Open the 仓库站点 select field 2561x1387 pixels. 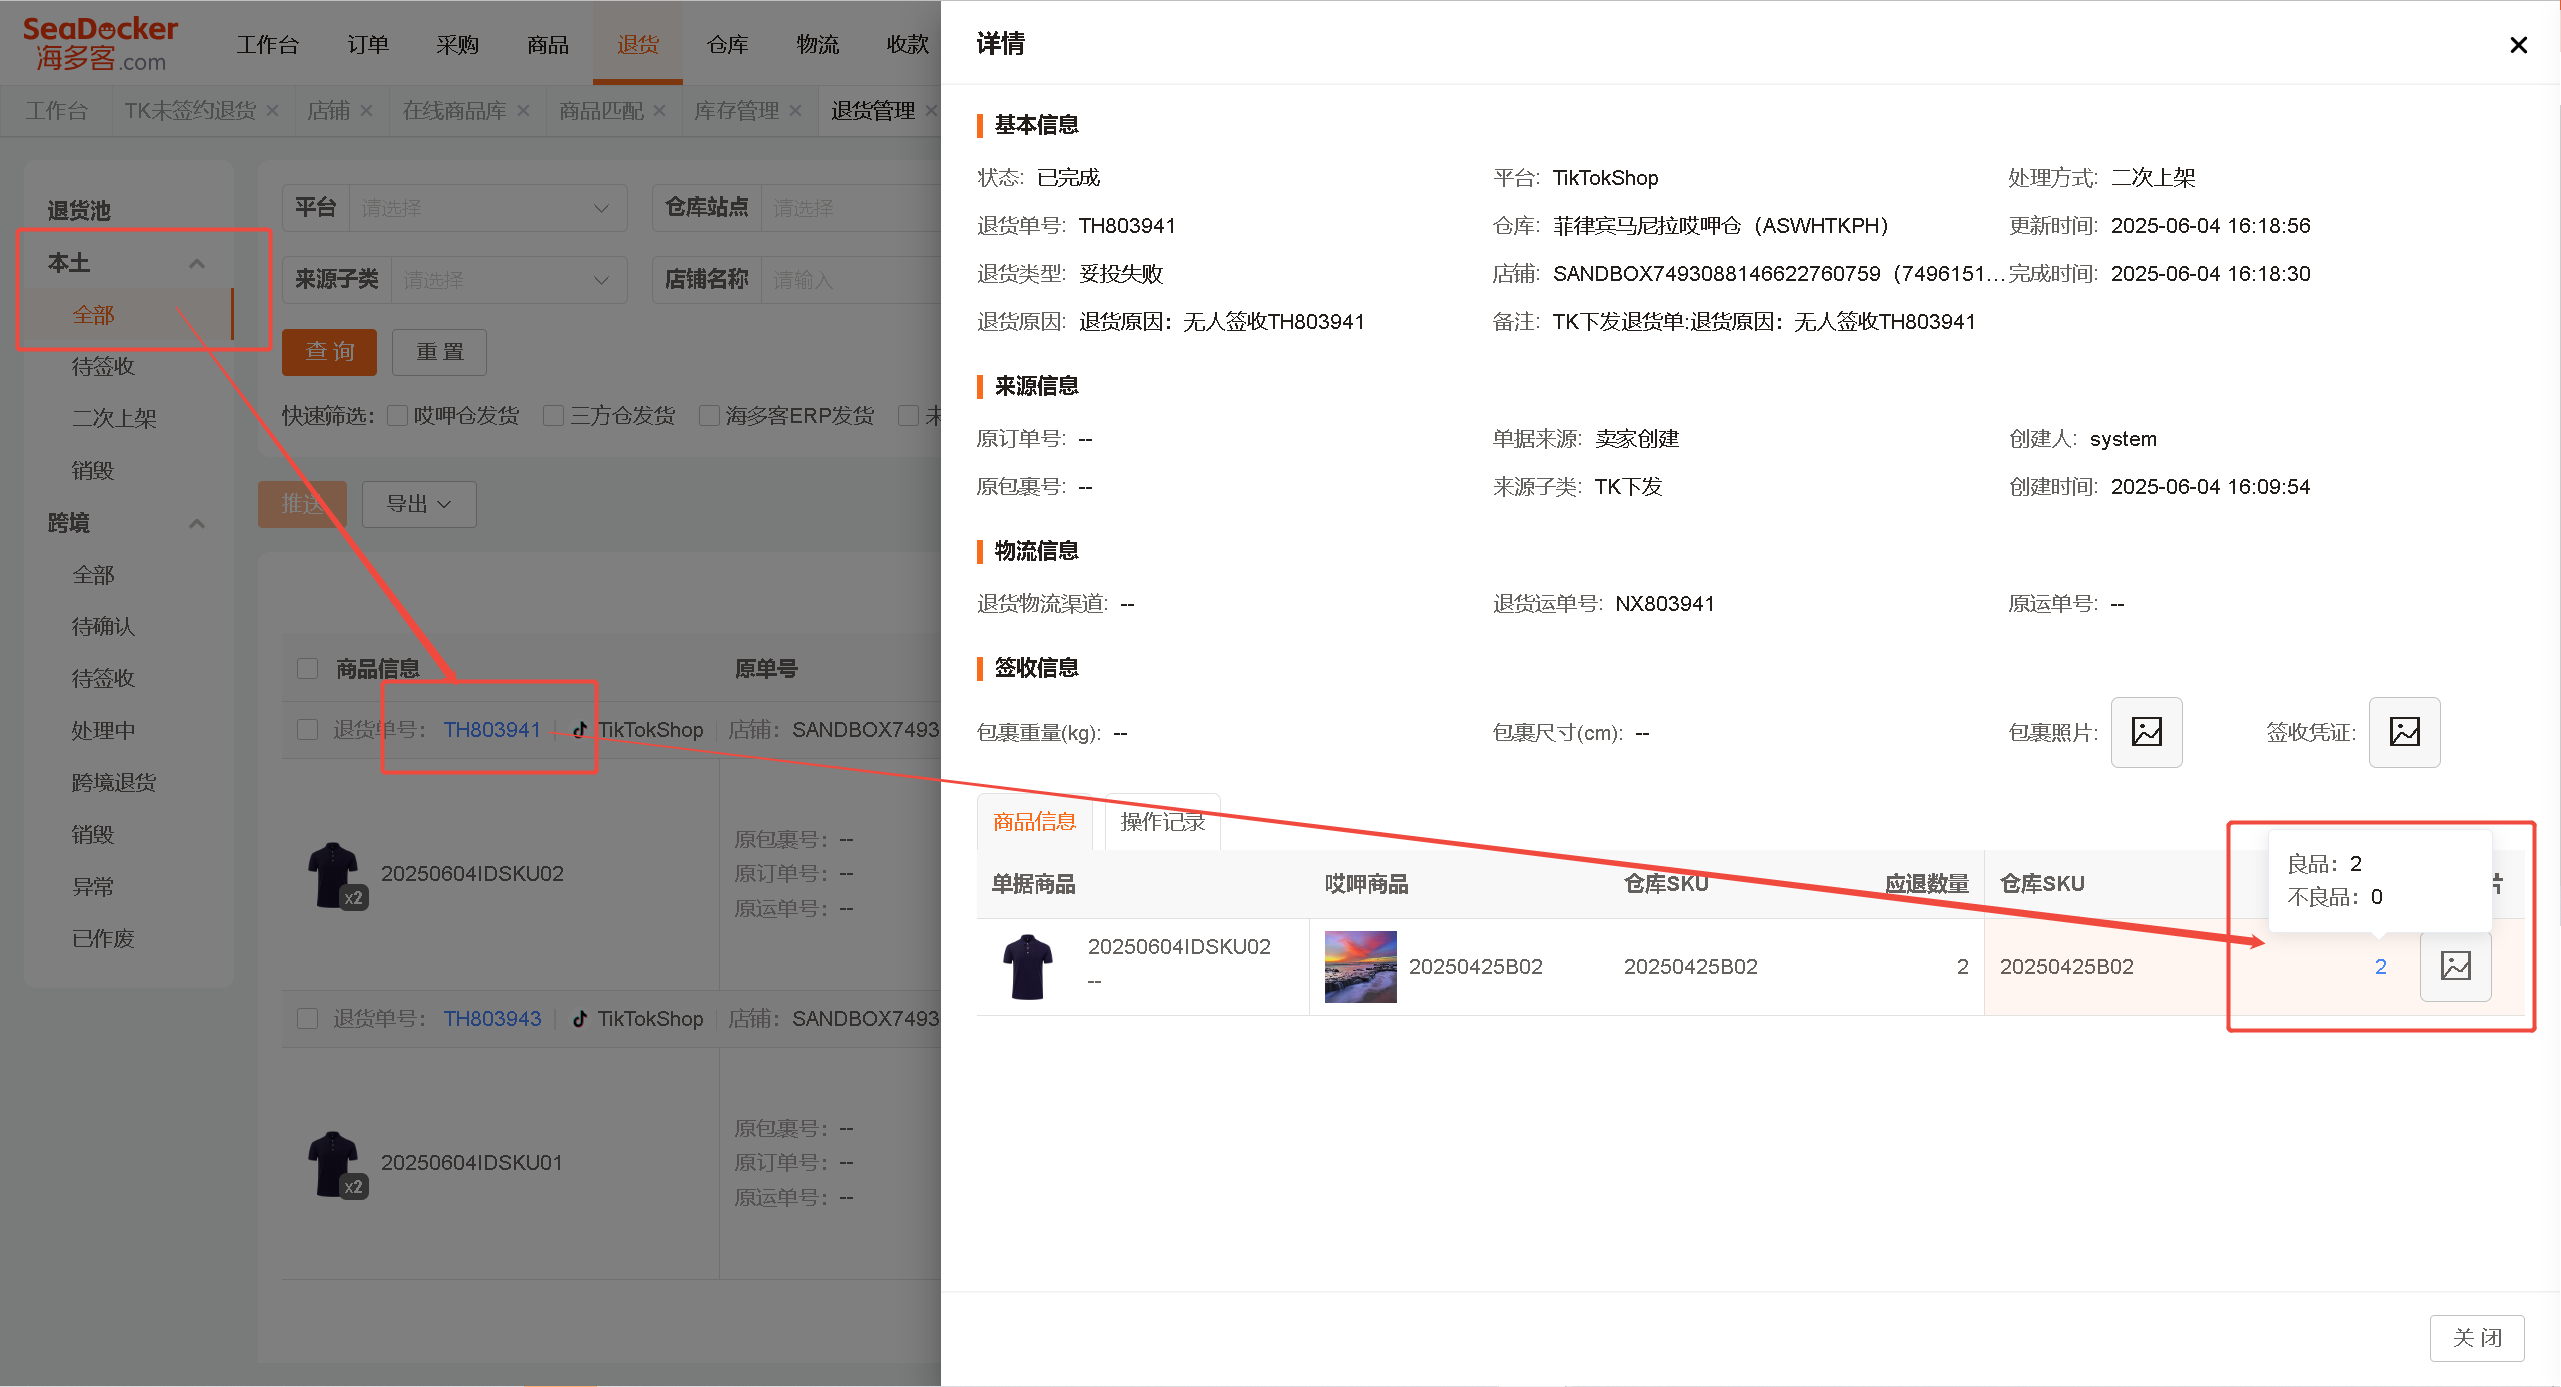click(850, 208)
